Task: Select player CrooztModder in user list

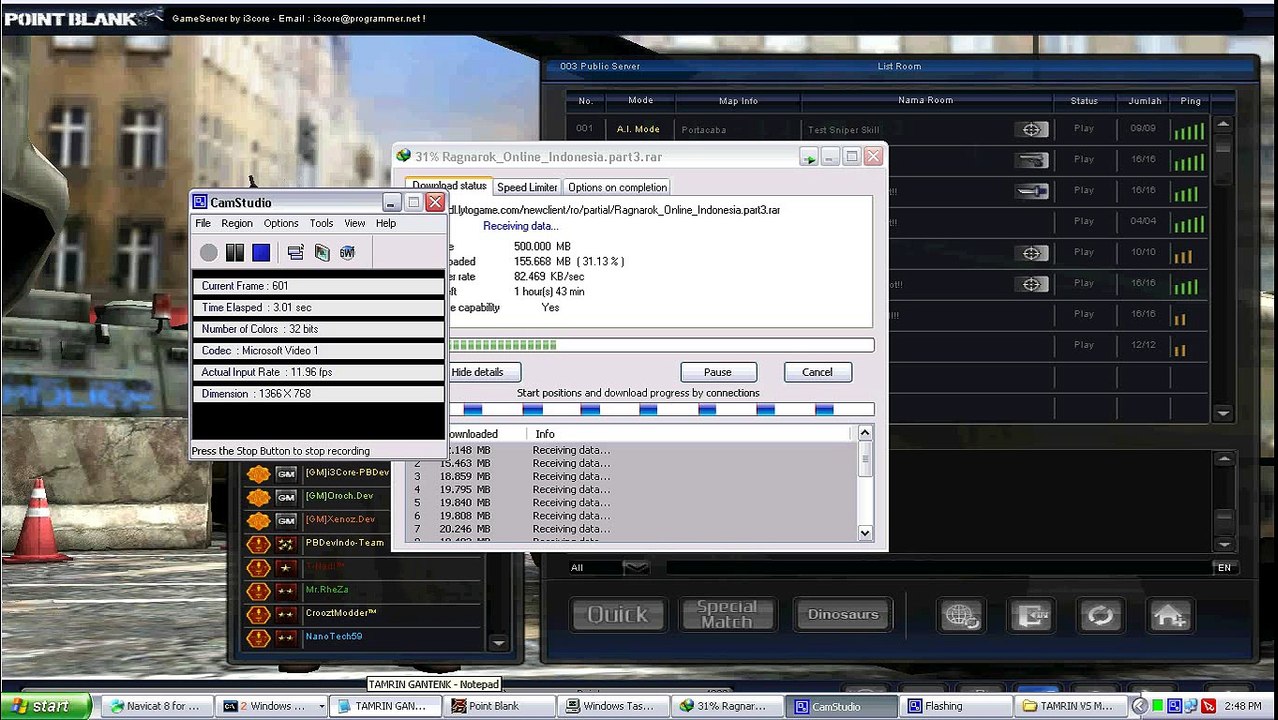Action: [x=341, y=613]
